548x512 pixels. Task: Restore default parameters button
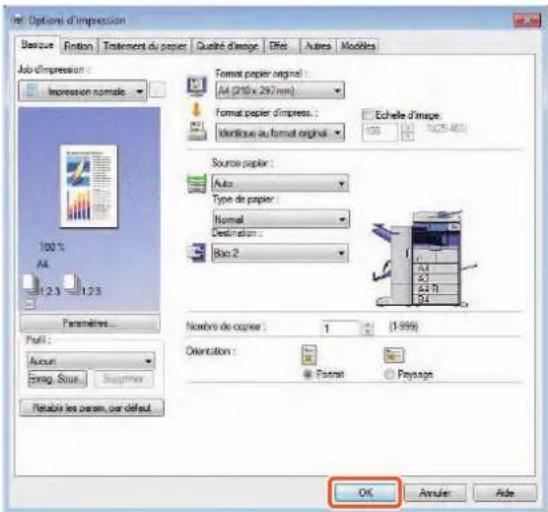pyautogui.click(x=92, y=408)
